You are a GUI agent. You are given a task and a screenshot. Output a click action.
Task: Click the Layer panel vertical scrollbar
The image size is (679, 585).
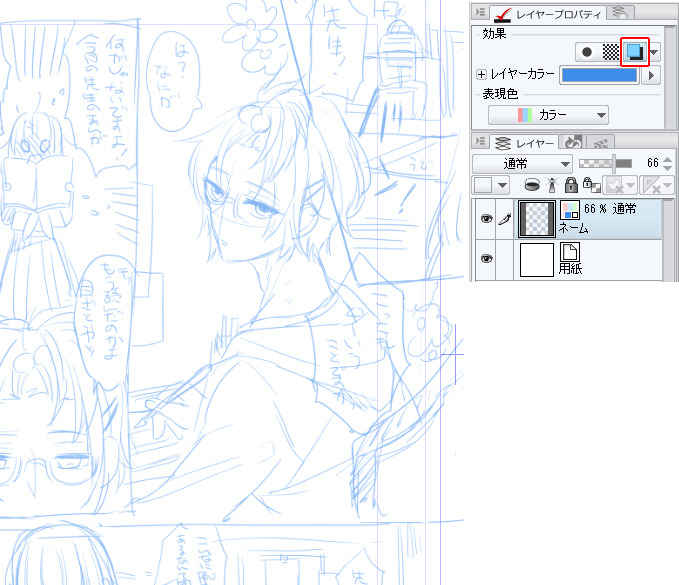point(669,240)
